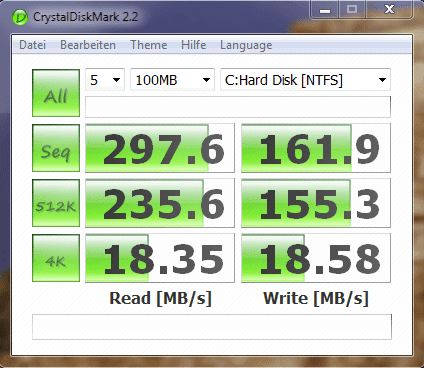Open the Bearbeiten menu
Screen dimensions: 424x368
[x=88, y=45]
